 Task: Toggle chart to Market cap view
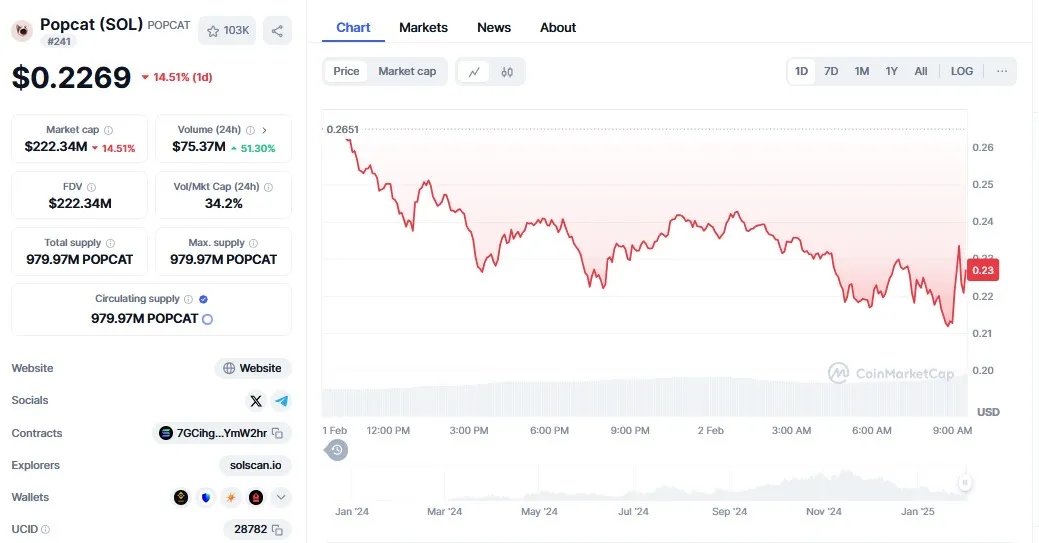pos(407,72)
